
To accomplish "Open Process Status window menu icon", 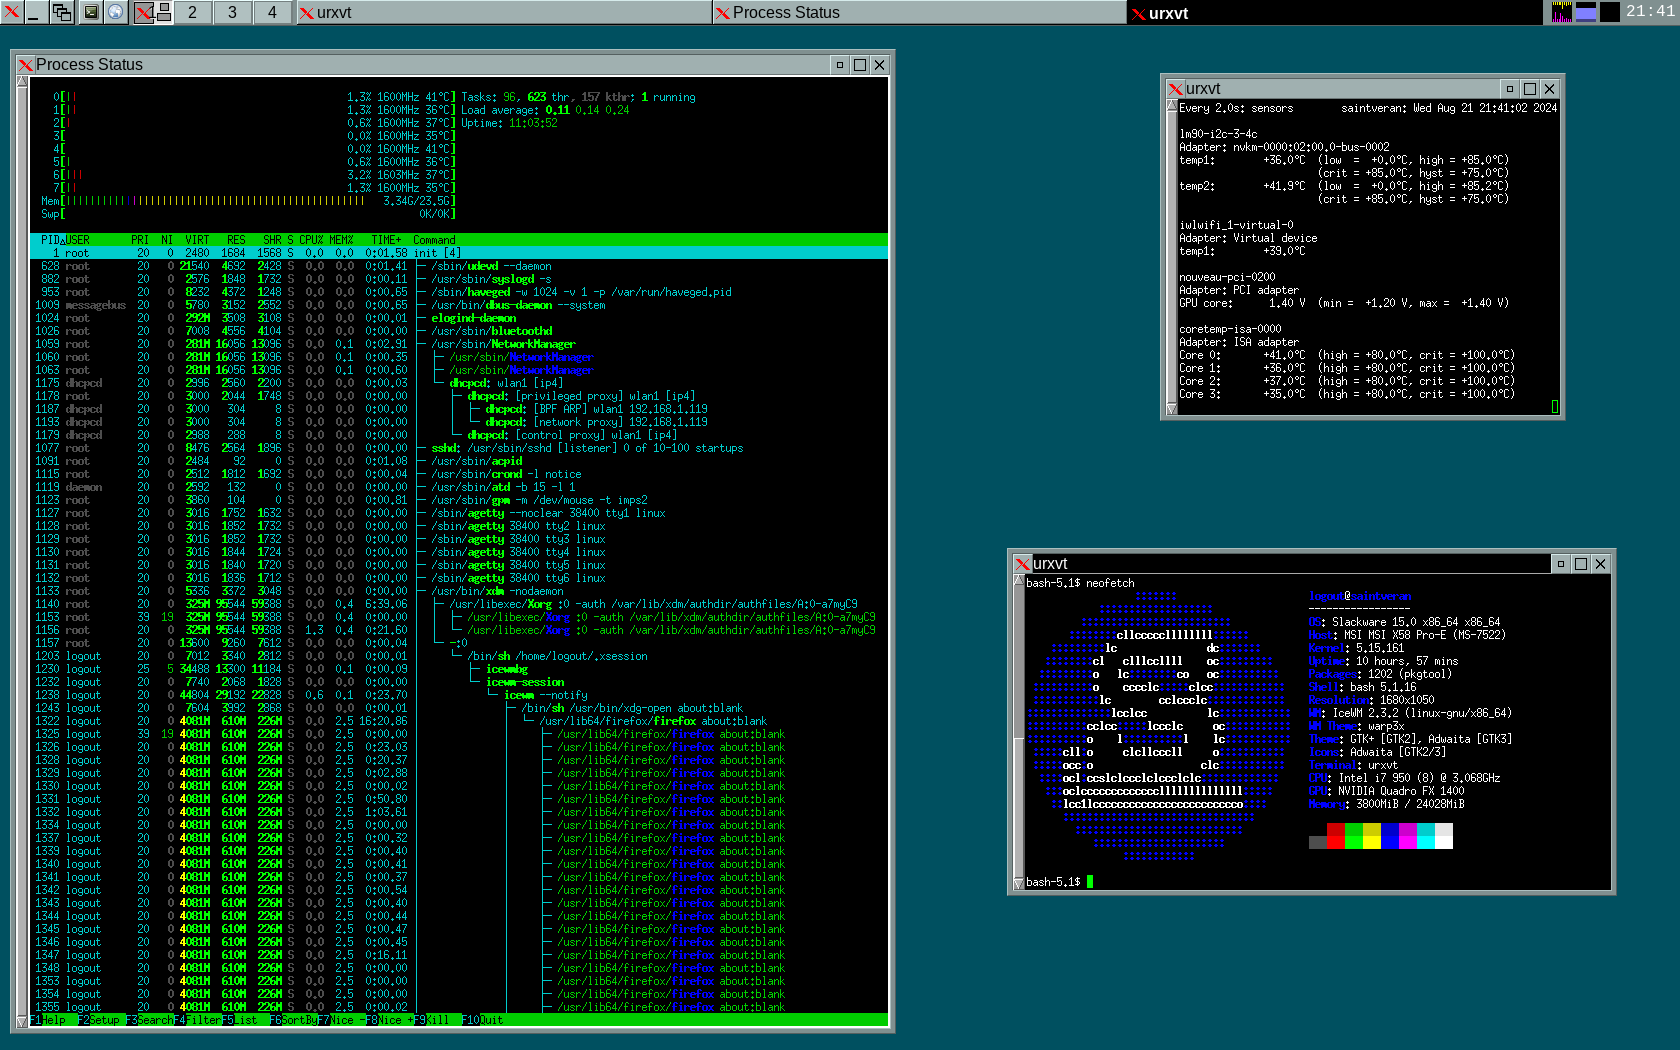I will tap(26, 65).
